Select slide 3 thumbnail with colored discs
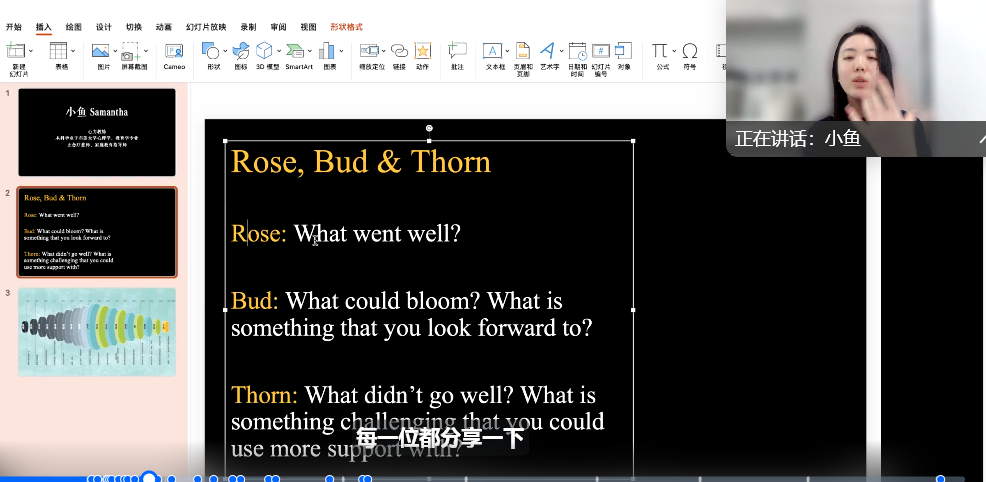This screenshot has height=482, width=986. point(97,332)
